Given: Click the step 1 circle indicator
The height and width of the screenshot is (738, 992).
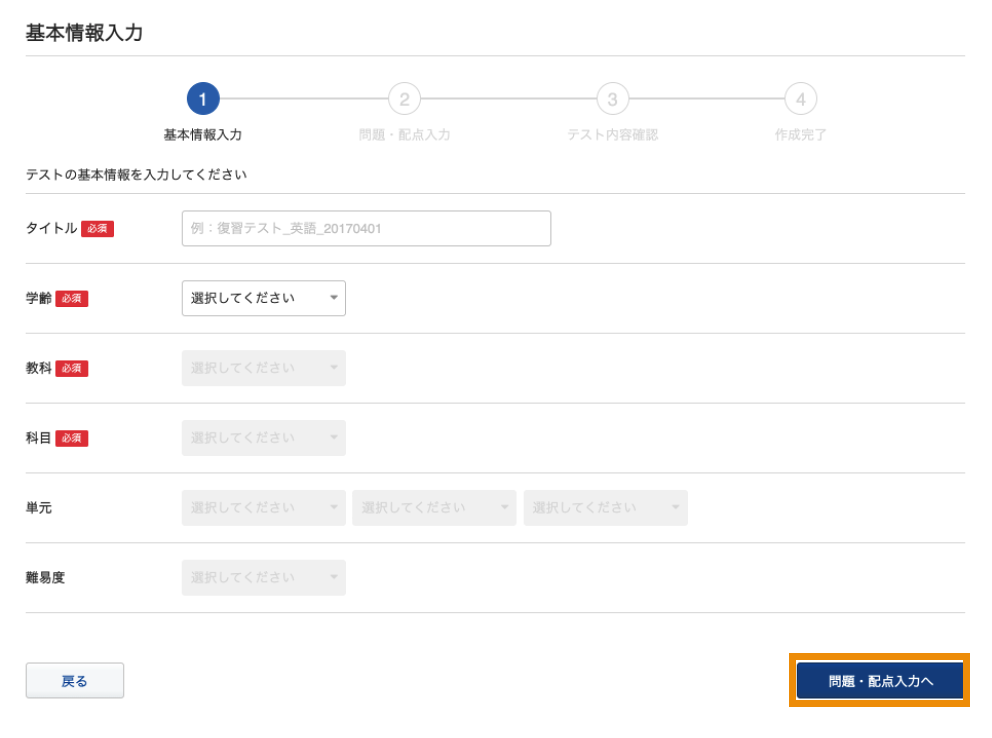Looking at the screenshot, I should pos(203,99).
